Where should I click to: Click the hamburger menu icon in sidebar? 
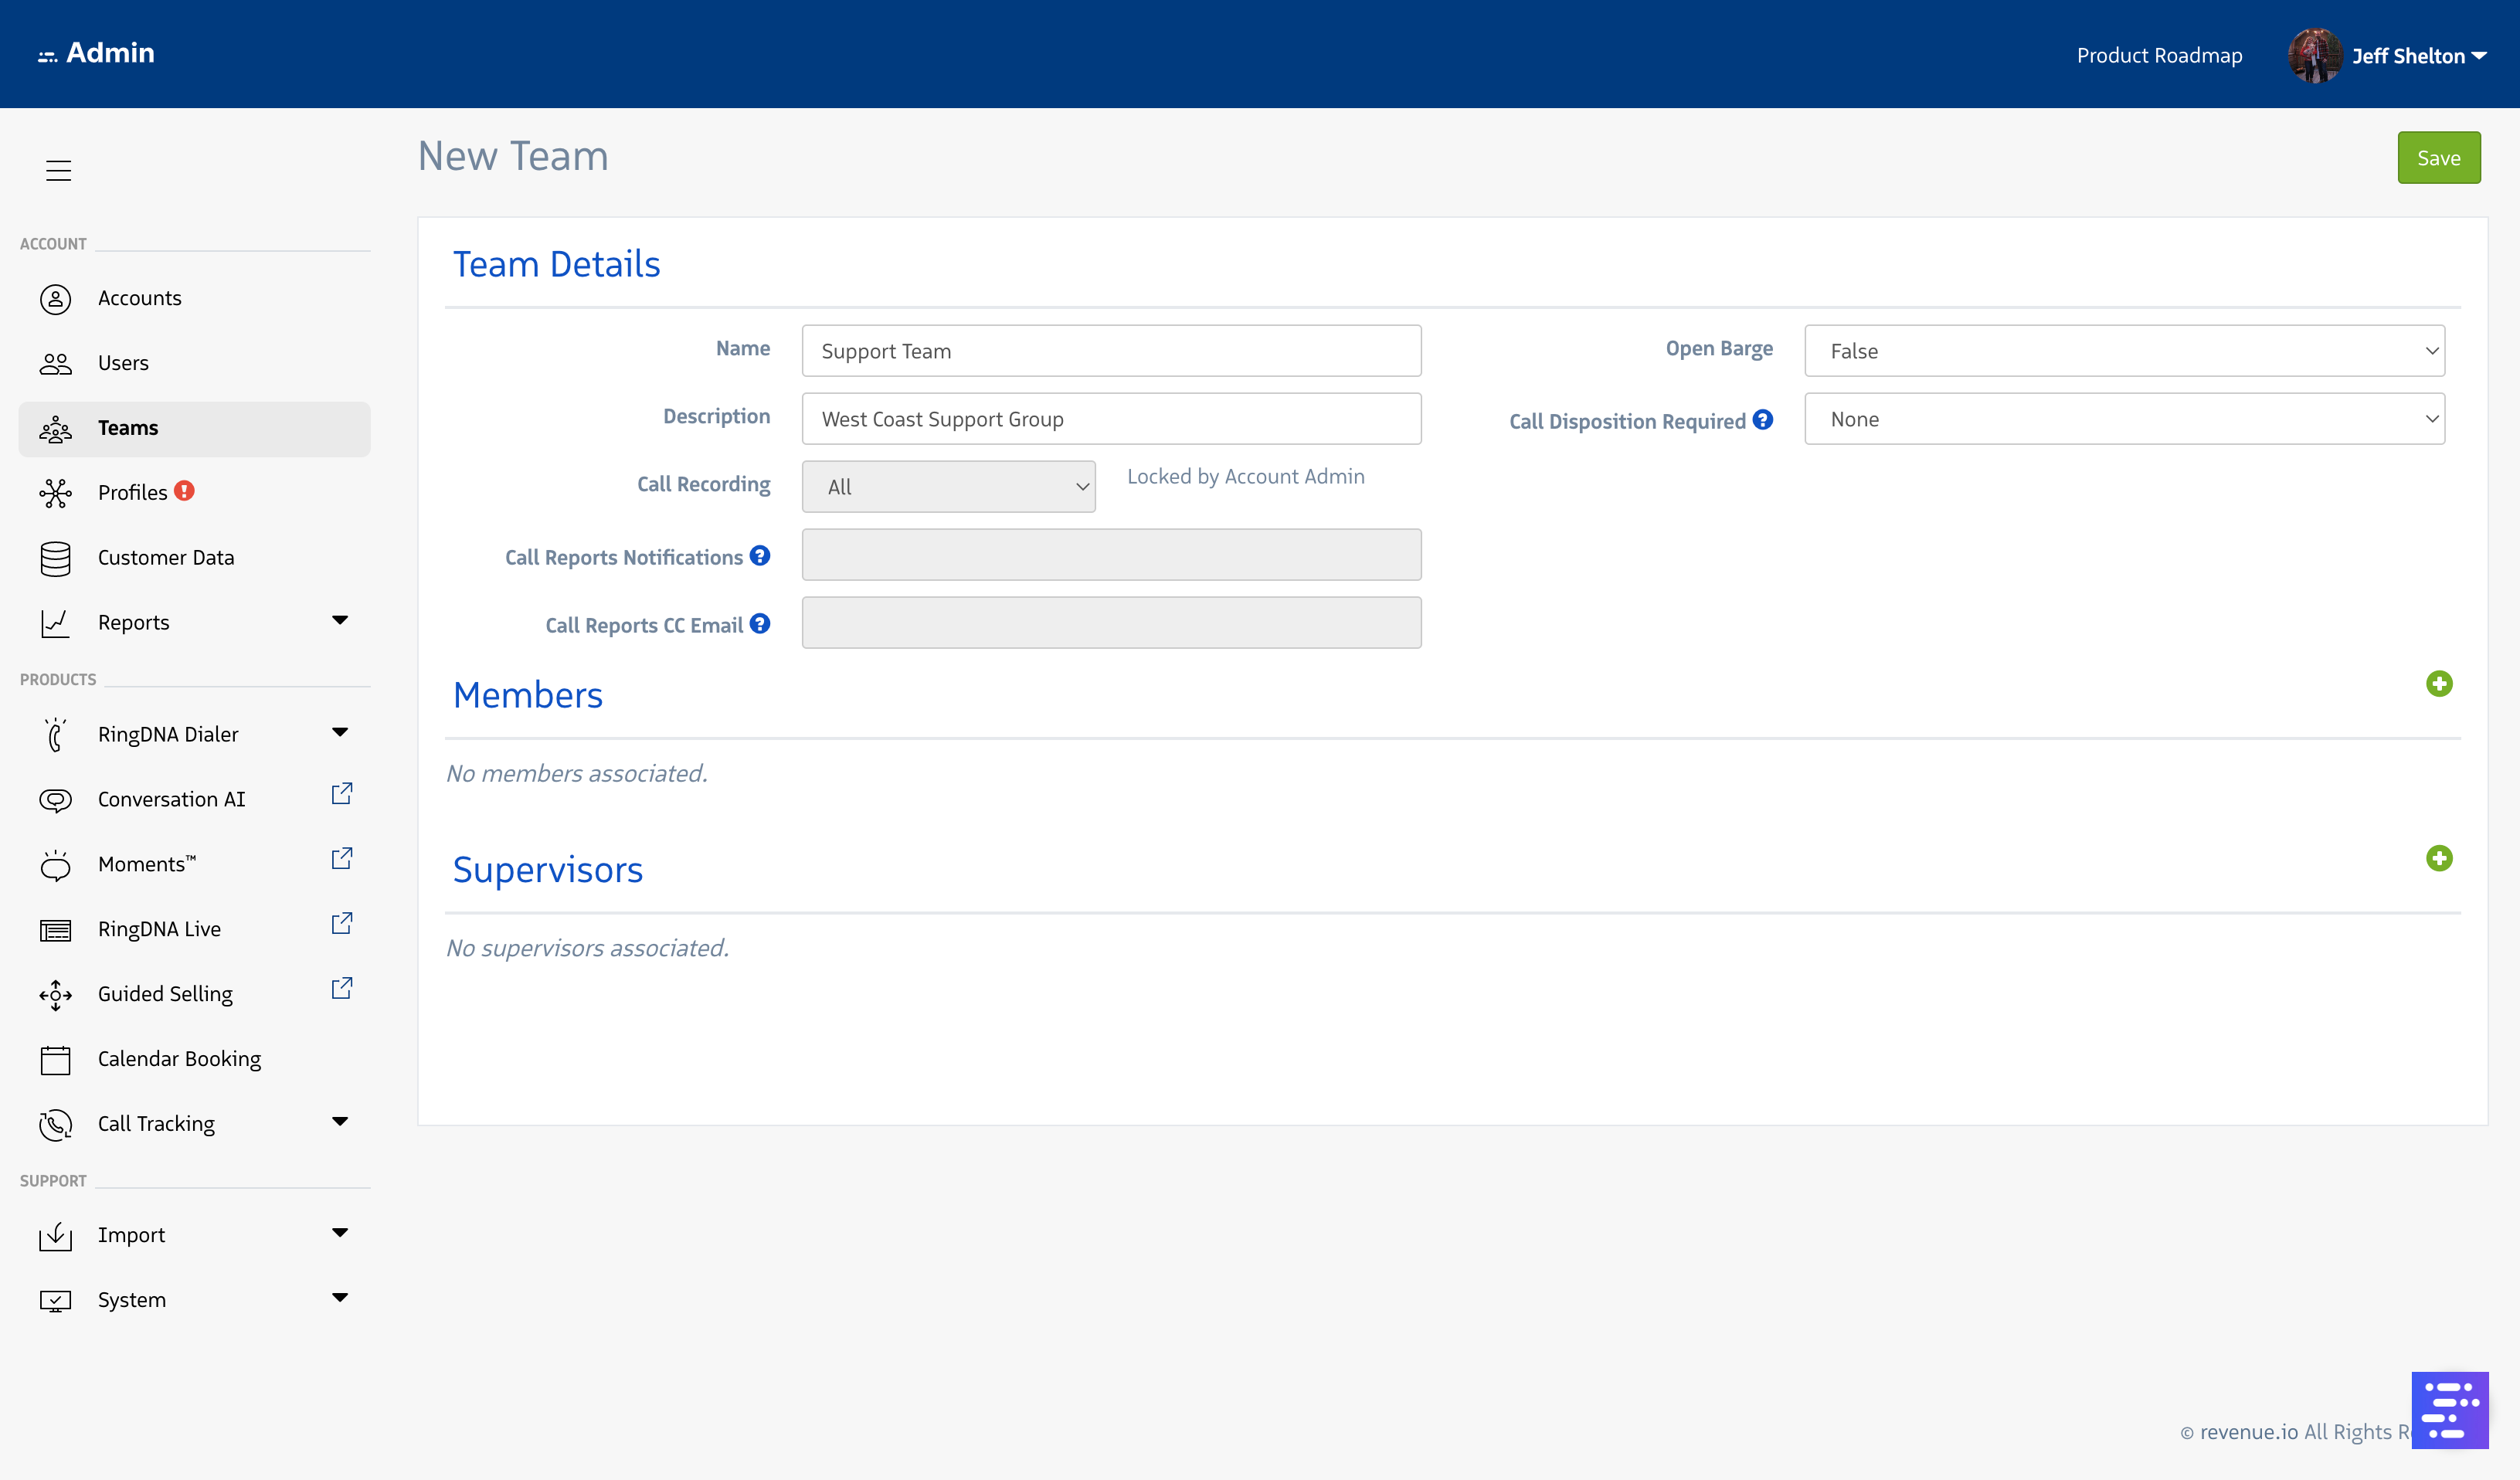pos(58,171)
